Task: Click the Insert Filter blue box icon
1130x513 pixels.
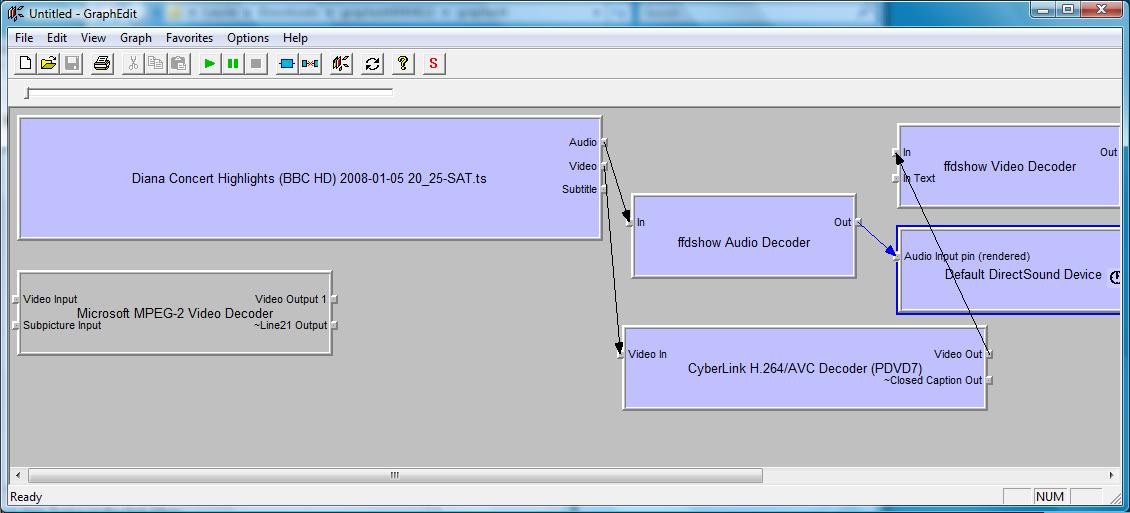Action: pos(287,63)
